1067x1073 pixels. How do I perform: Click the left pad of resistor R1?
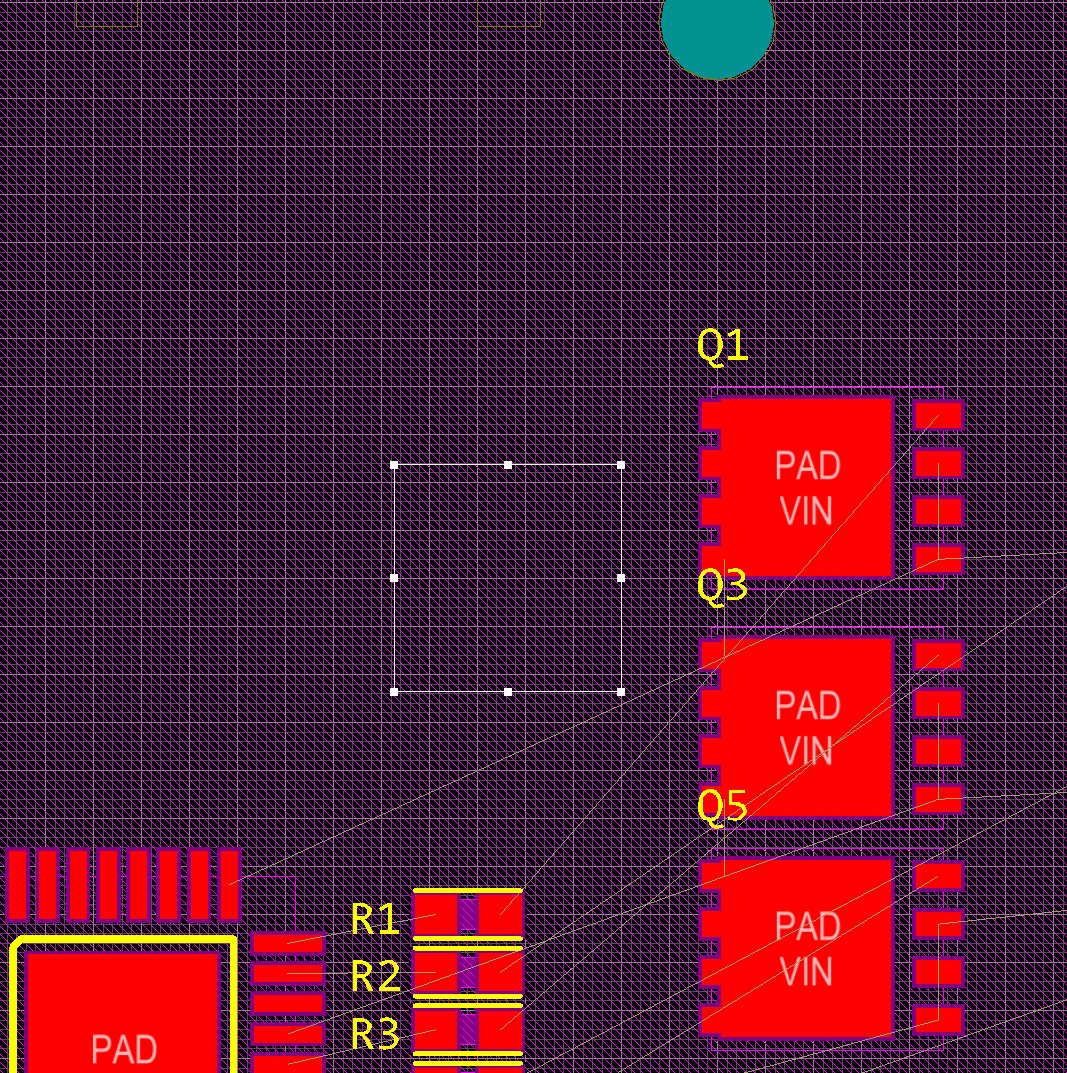(435, 915)
